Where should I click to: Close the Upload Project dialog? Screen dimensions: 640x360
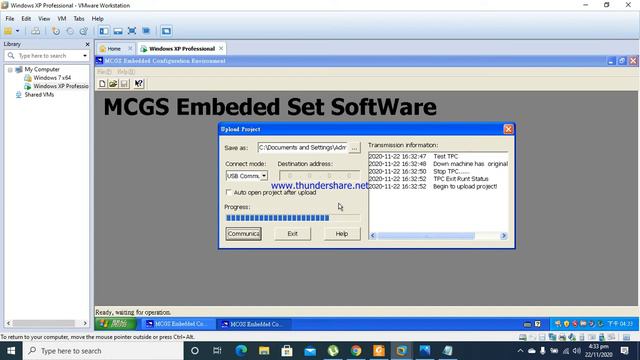tap(508, 129)
